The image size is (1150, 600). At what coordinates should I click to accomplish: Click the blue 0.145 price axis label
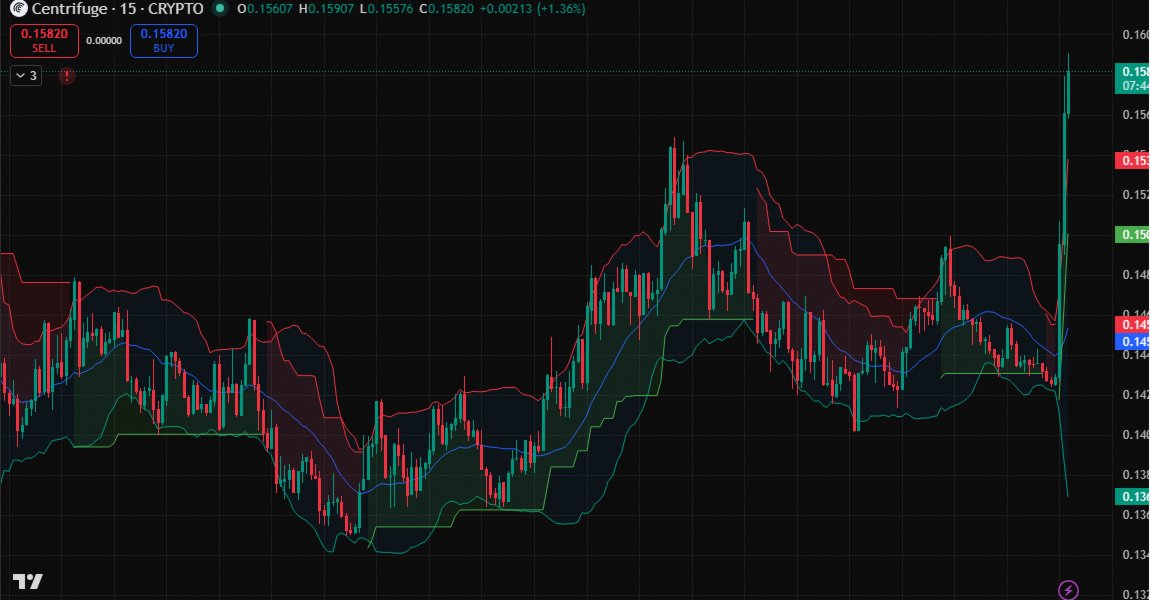pos(1133,341)
